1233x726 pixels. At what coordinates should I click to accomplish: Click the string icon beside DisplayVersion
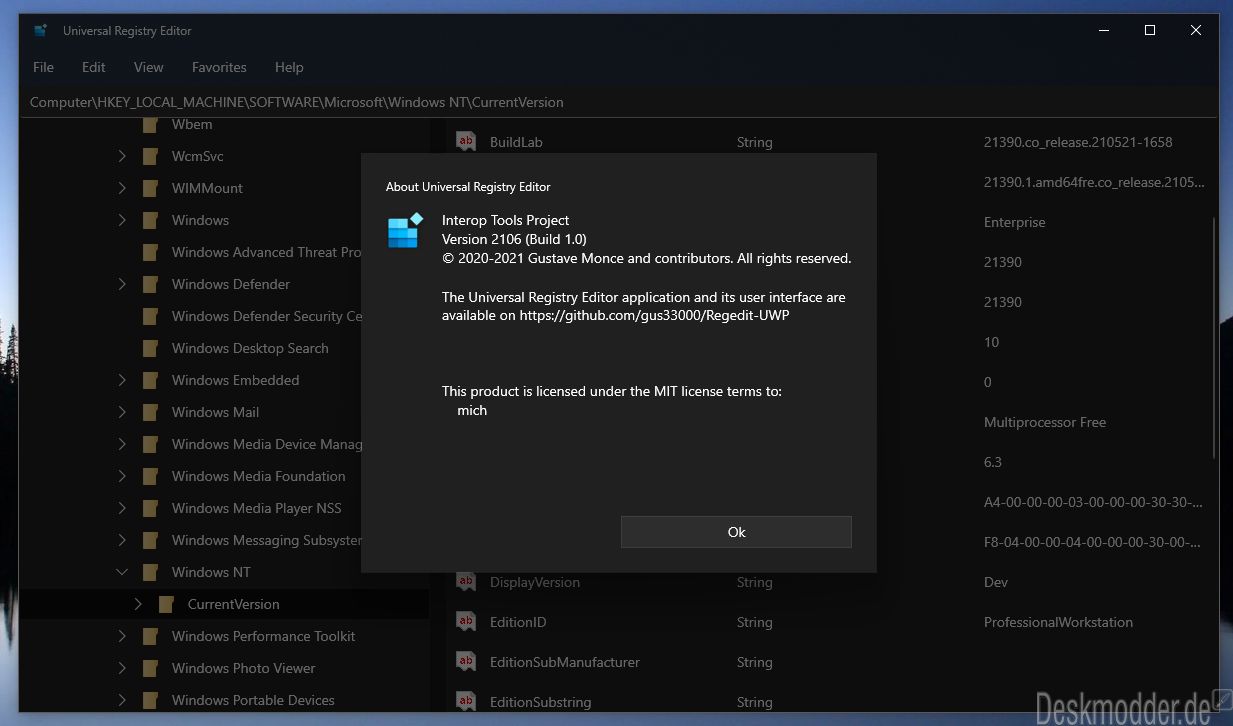(465, 582)
